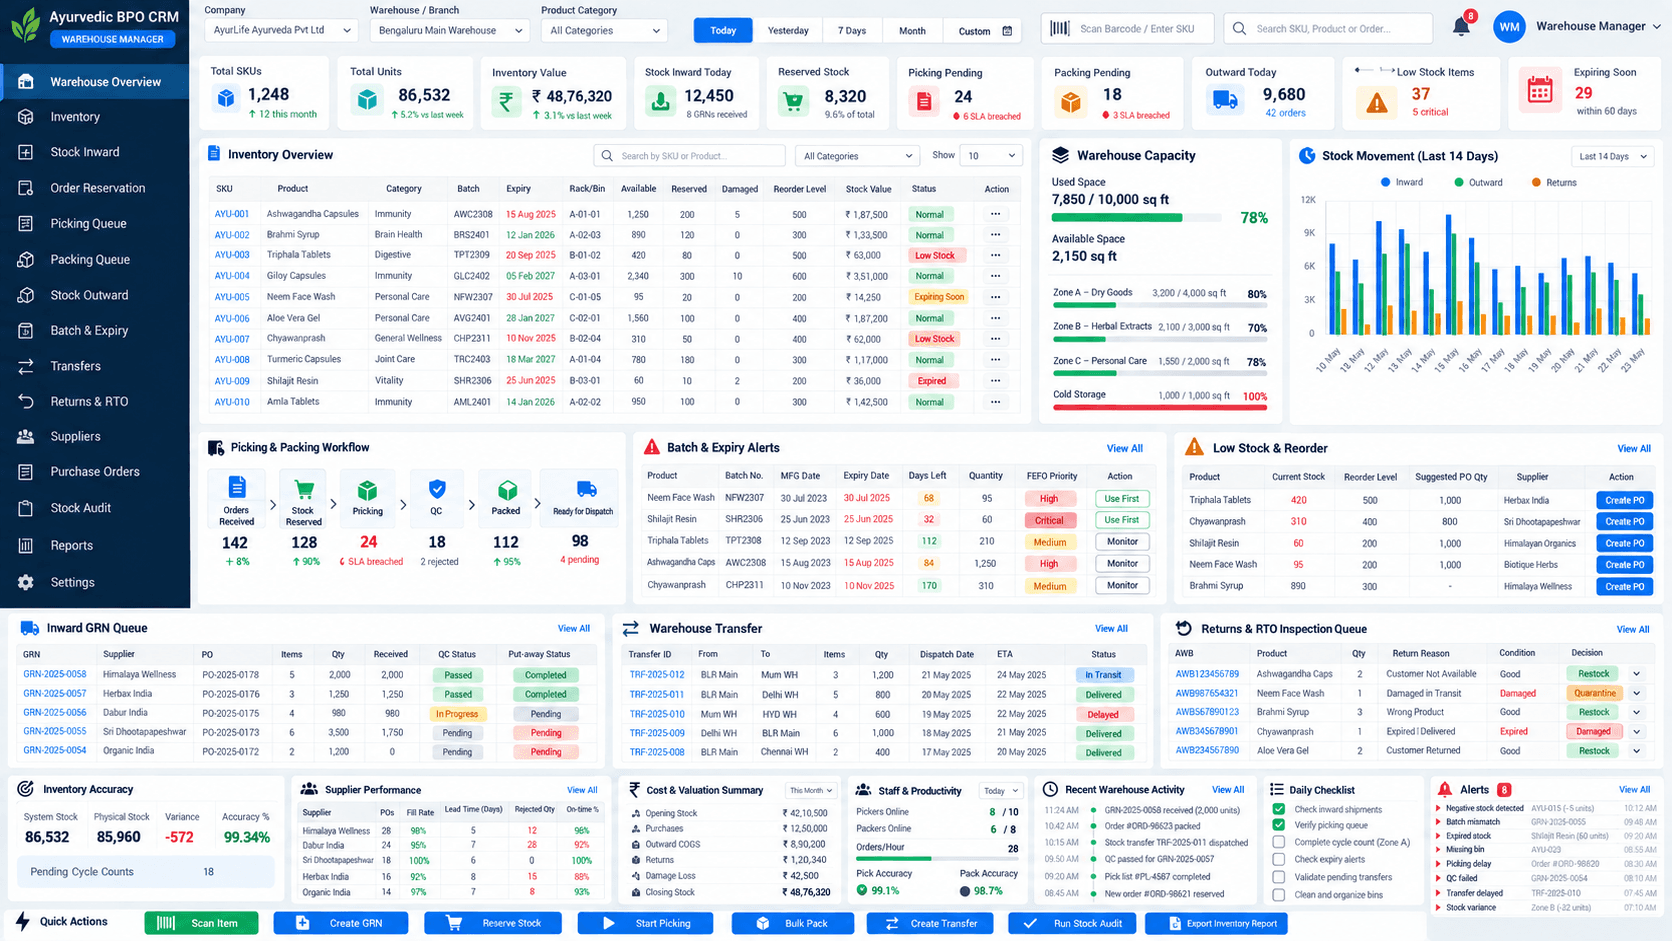The width and height of the screenshot is (1672, 941).
Task: Expand decision dropdown for AWB123456789
Action: (x=1637, y=674)
